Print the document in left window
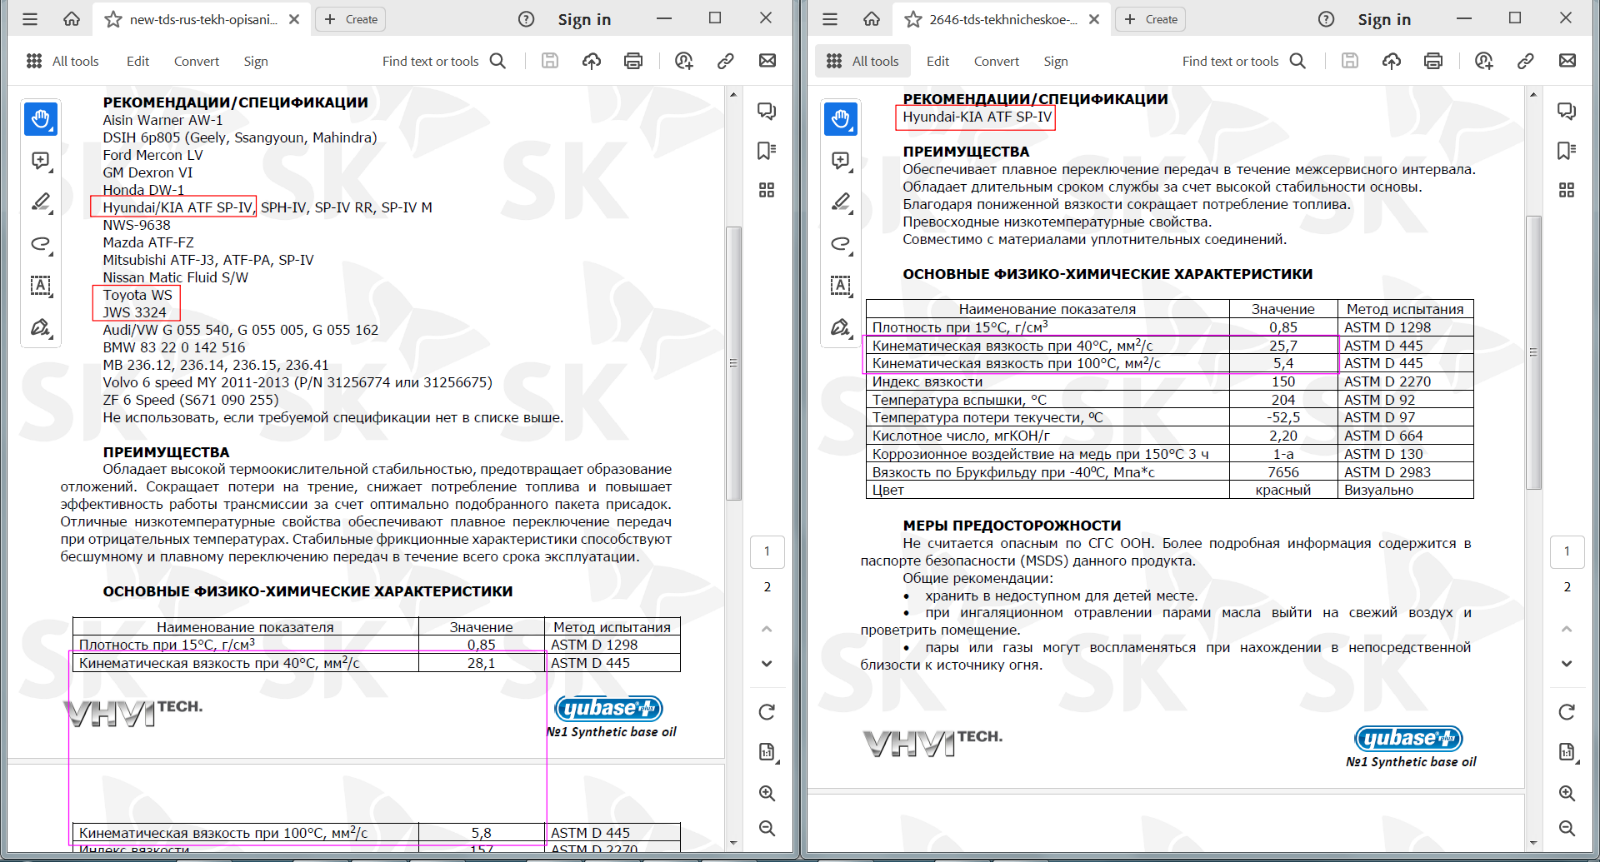Screen dimensions: 1600x862 [633, 61]
